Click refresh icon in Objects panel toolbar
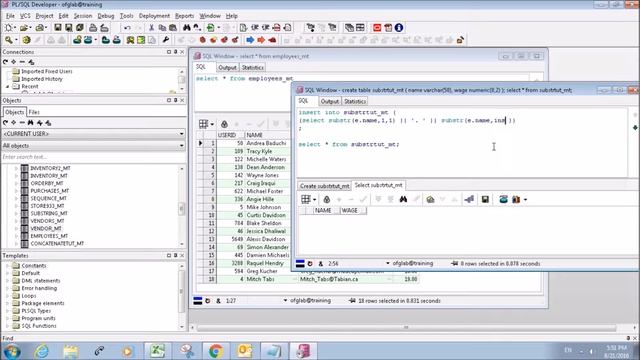This screenshot has height=360, width=640. tap(5, 123)
